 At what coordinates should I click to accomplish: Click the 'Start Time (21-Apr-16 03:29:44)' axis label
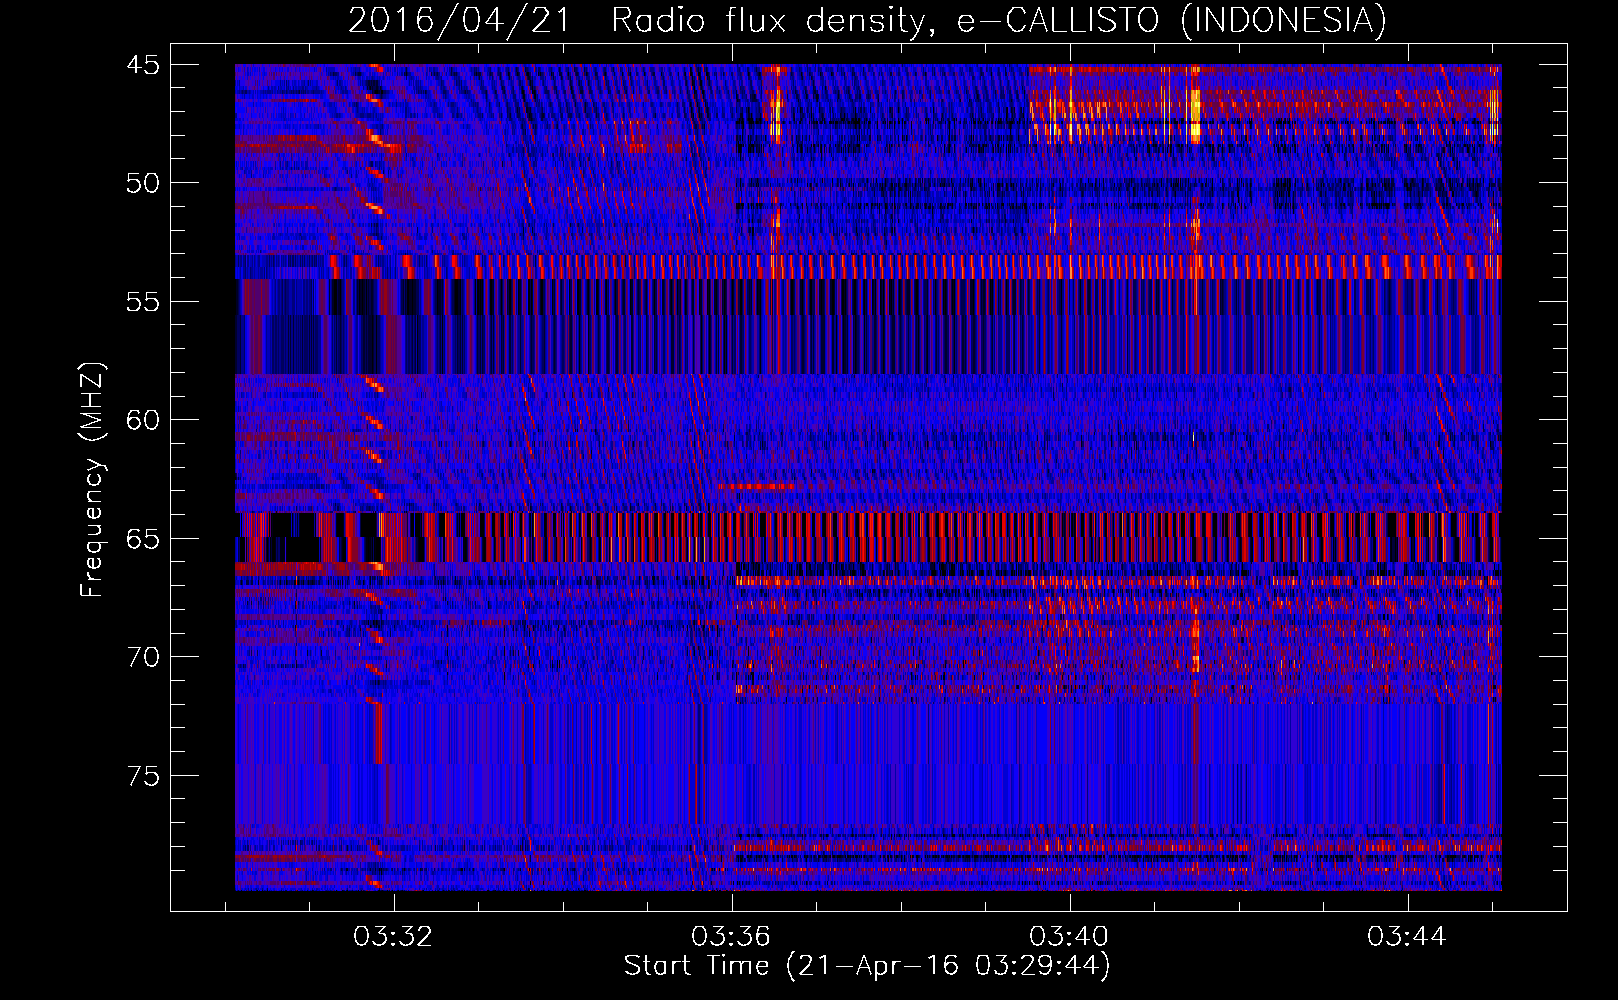(x=867, y=966)
